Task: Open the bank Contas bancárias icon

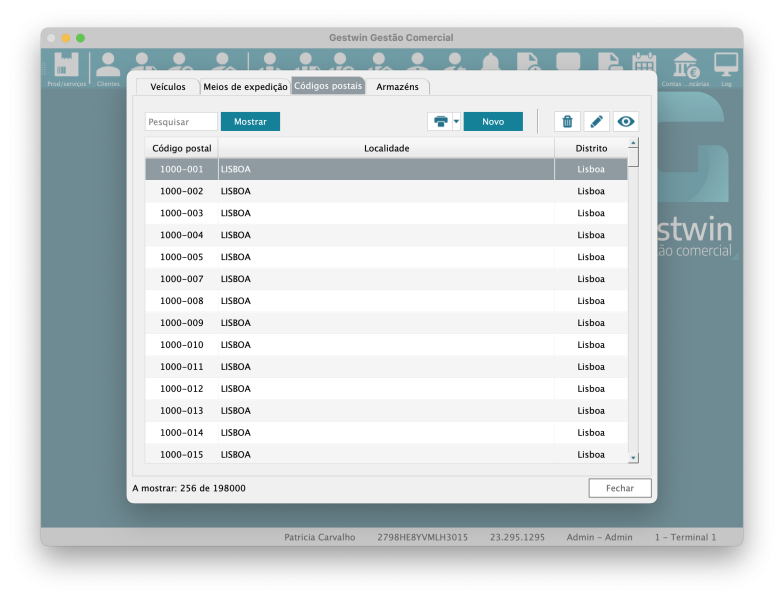Action: (686, 68)
